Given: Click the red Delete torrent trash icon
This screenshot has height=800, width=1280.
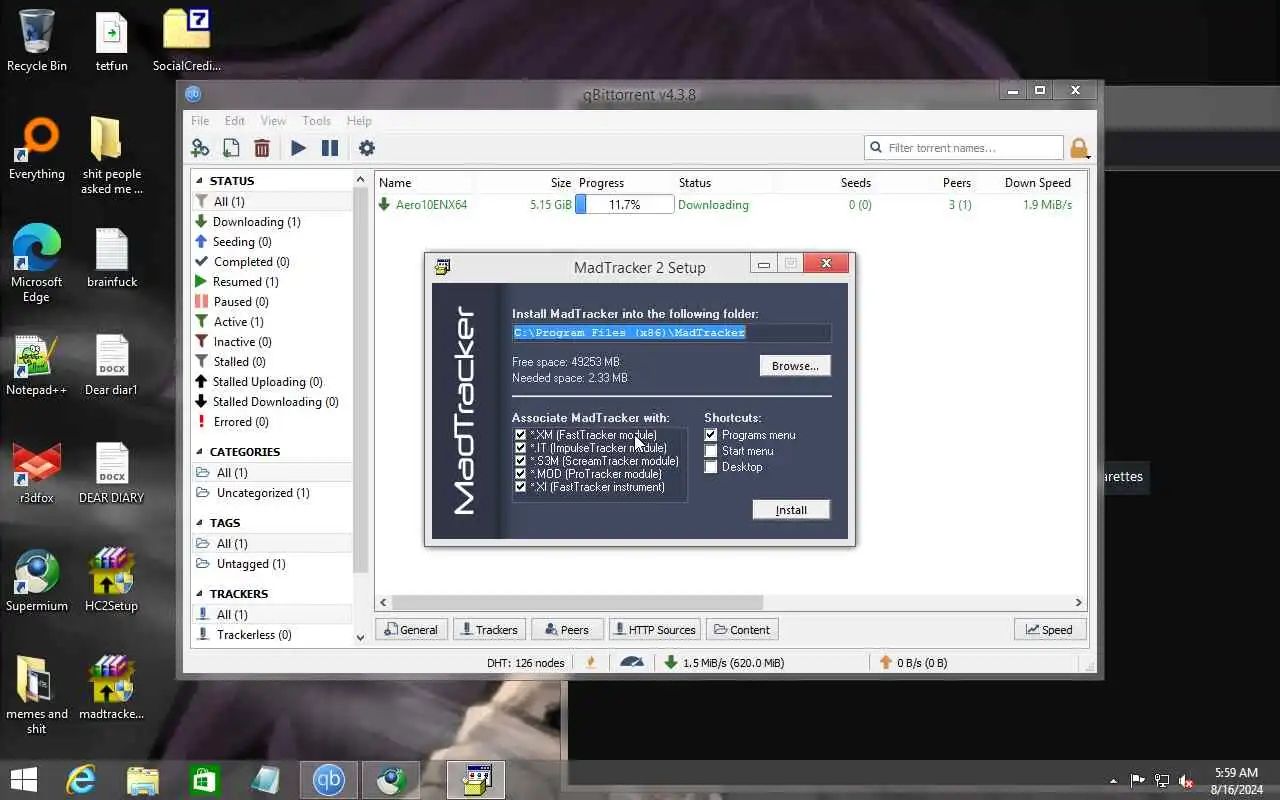Looking at the screenshot, I should (x=262, y=148).
